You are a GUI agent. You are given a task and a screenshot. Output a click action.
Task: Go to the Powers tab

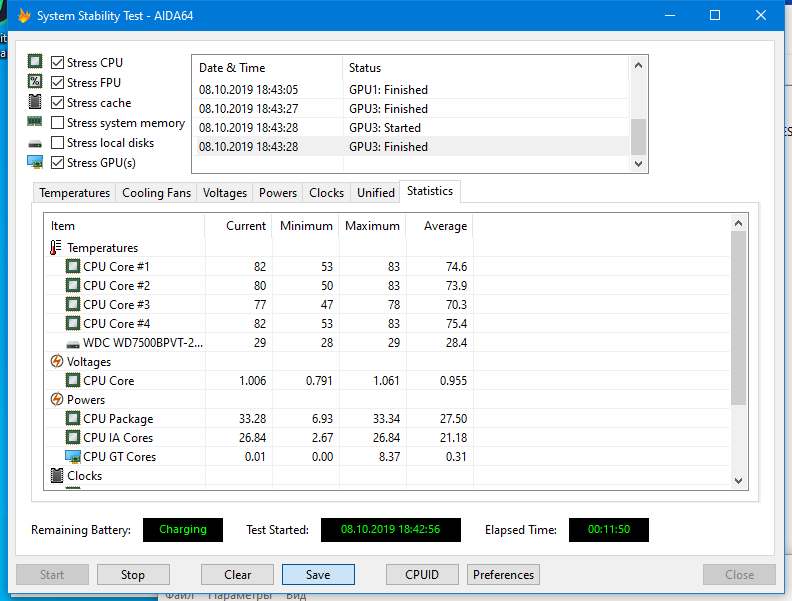[x=278, y=193]
